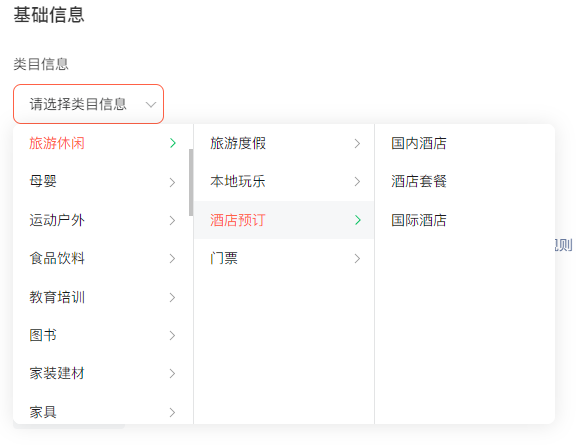Expand the 家具 arrow icon

point(172,412)
